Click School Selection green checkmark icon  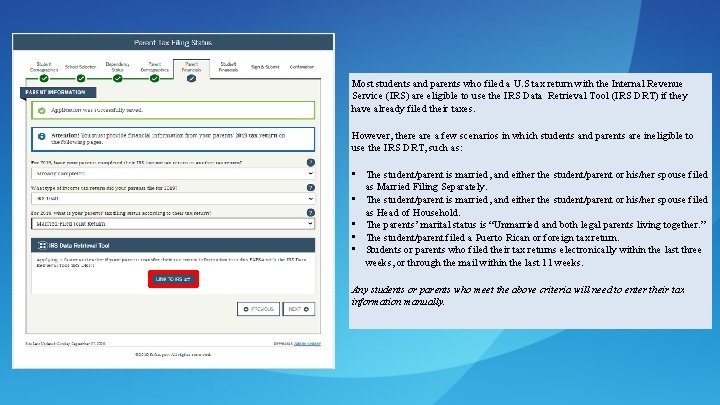point(81,79)
